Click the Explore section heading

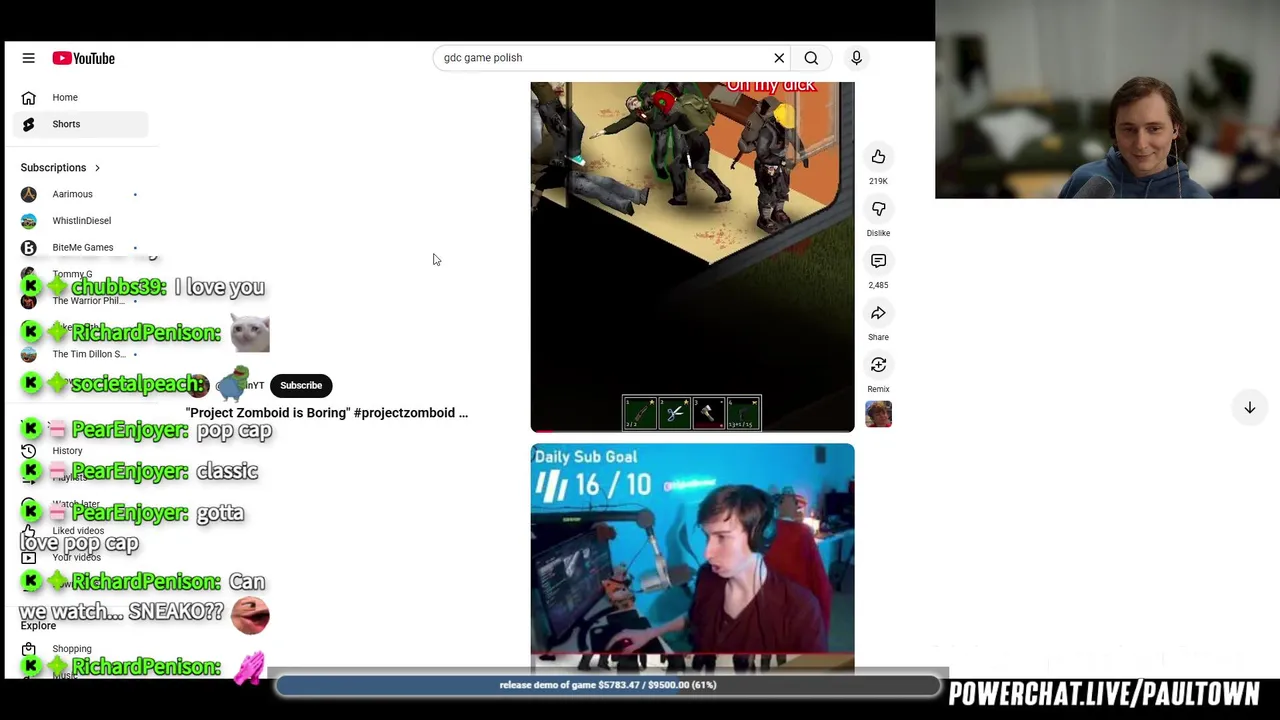[x=38, y=626]
